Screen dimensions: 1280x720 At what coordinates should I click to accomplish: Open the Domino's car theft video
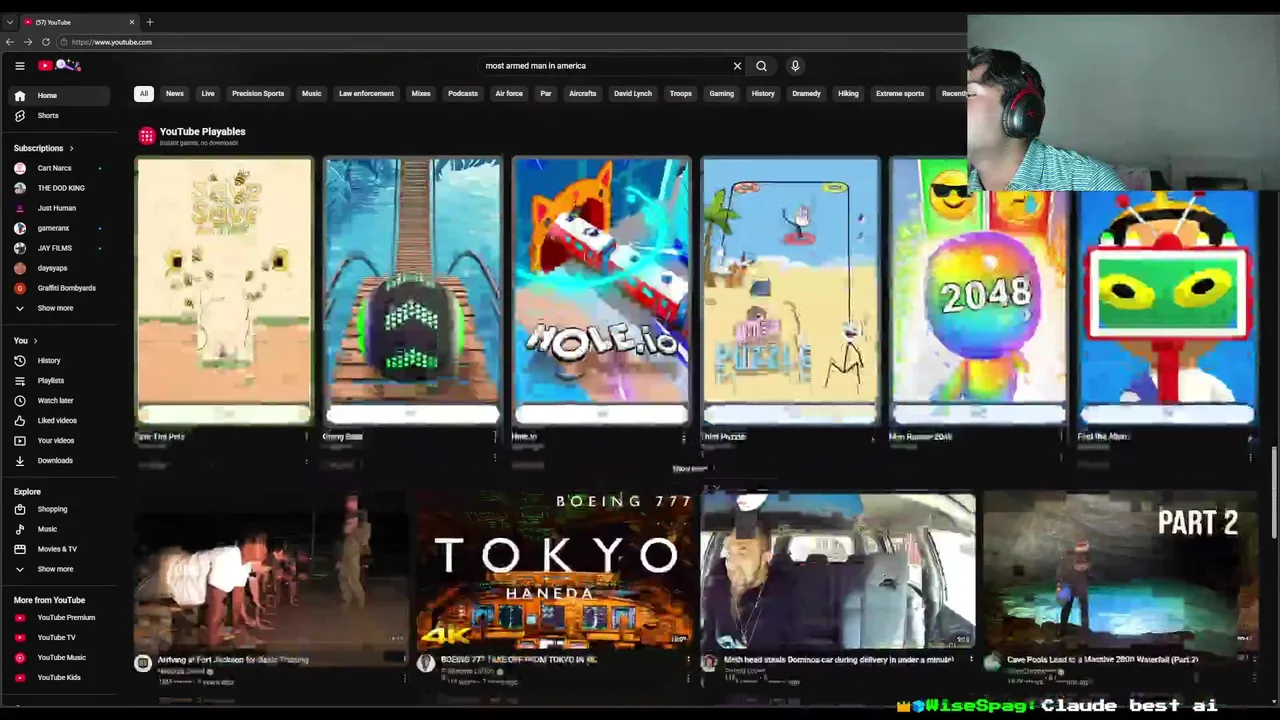tap(838, 572)
